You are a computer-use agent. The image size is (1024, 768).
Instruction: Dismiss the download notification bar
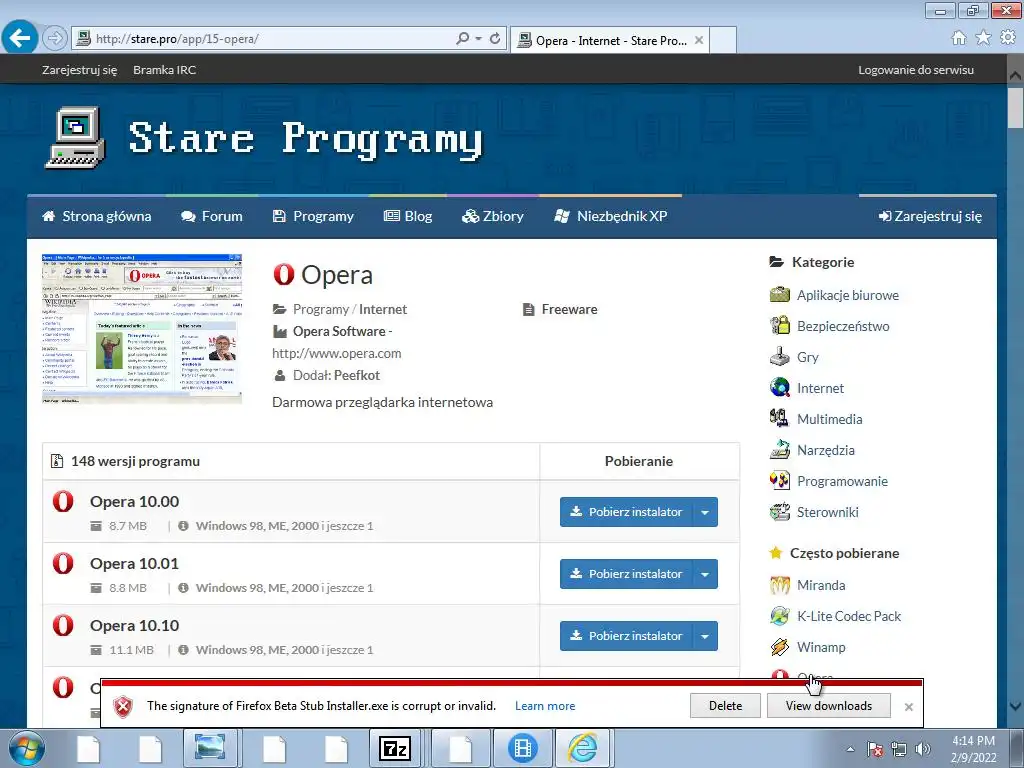(x=908, y=707)
